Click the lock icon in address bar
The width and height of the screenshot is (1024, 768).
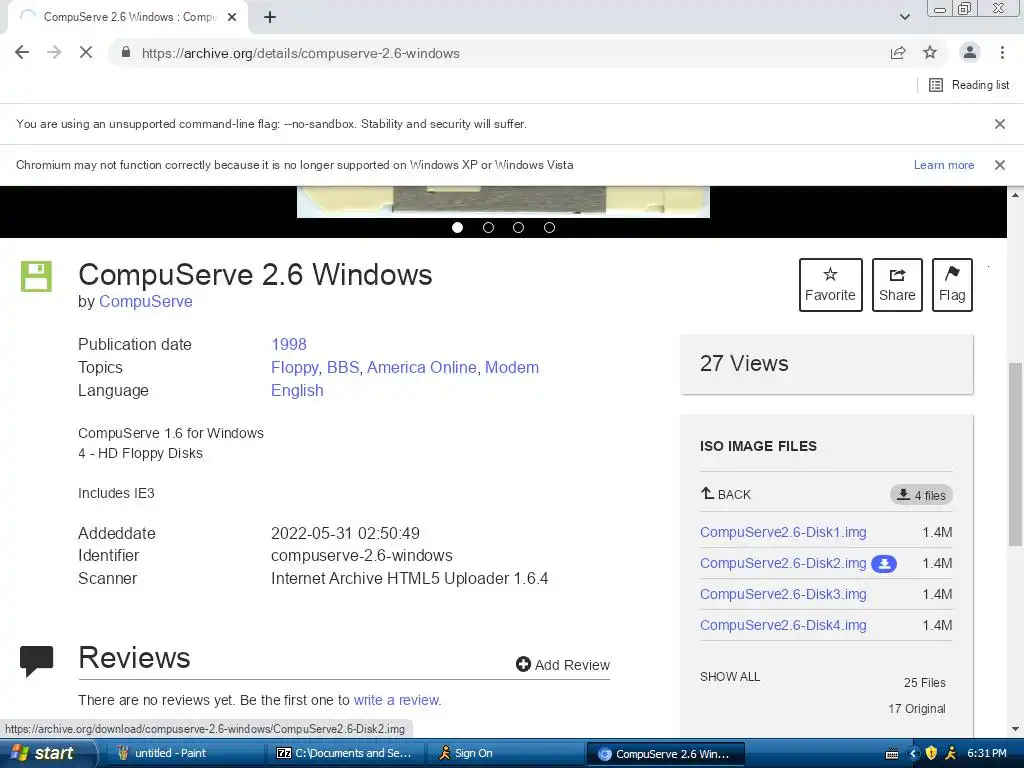[126, 52]
